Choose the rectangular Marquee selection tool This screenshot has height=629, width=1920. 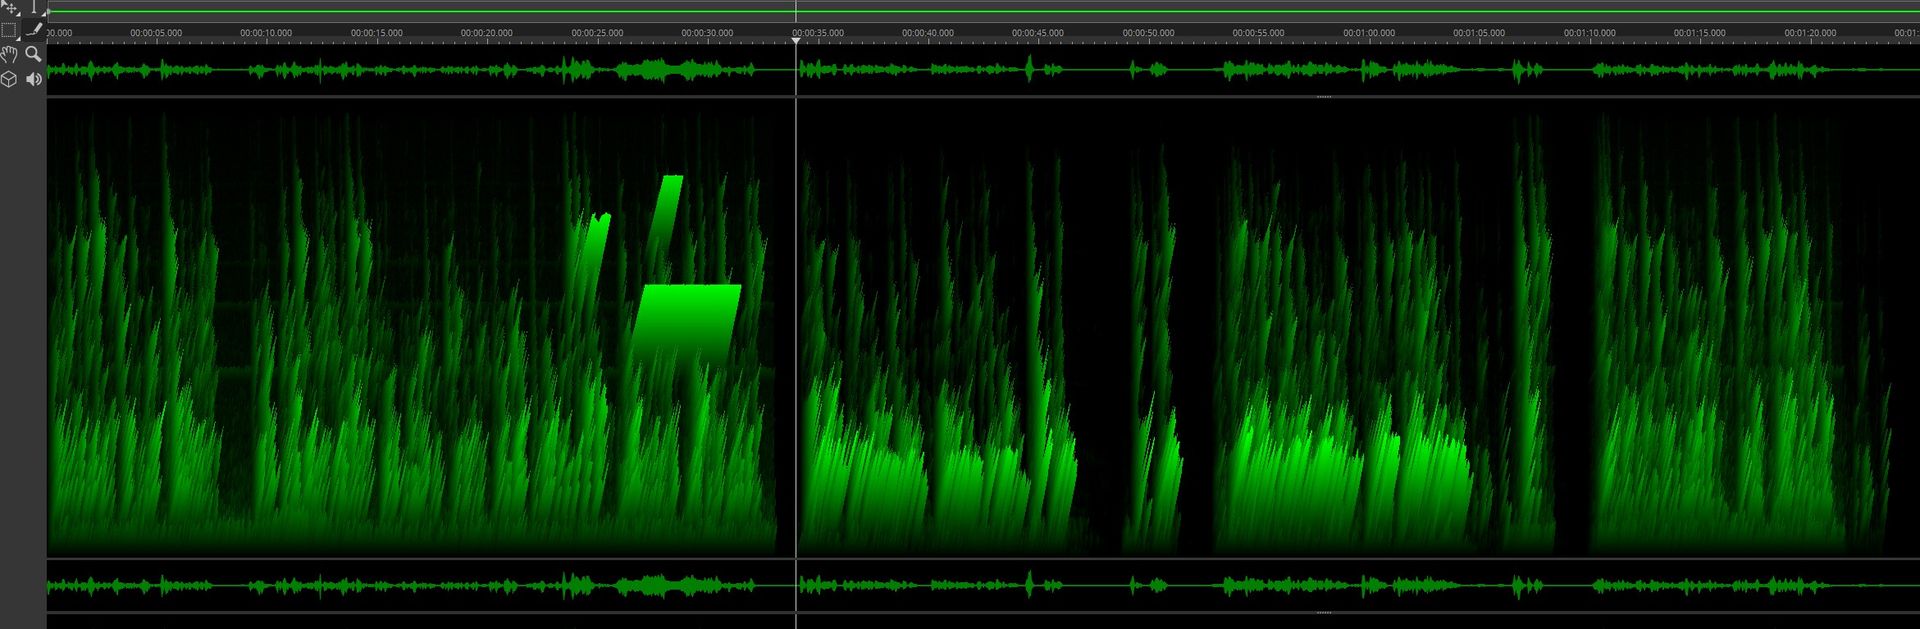10,31
